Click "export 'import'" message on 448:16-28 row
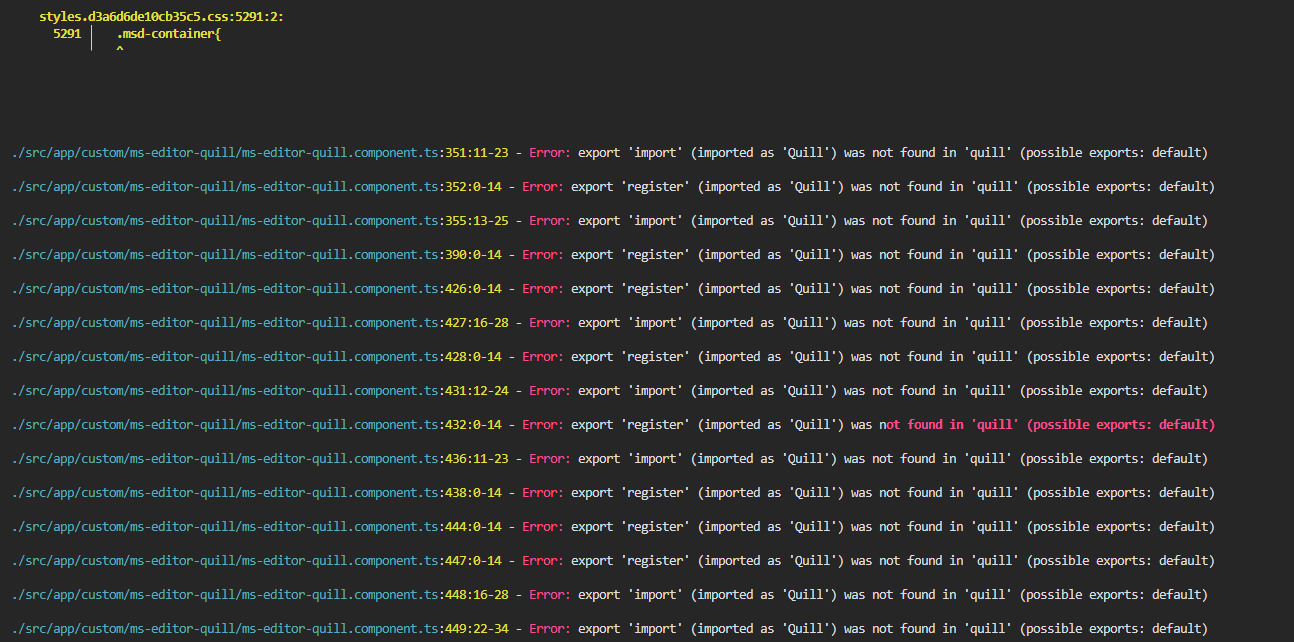The image size is (1294, 642). coord(632,595)
